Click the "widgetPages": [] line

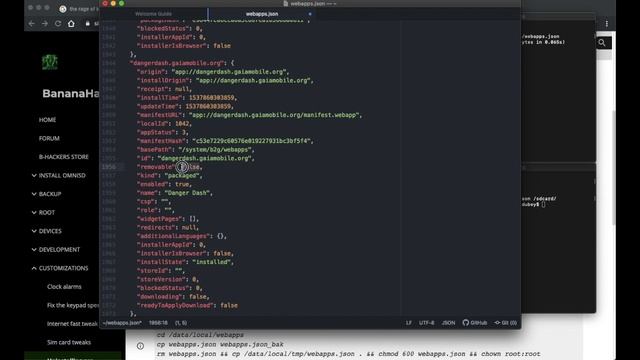tap(168, 219)
